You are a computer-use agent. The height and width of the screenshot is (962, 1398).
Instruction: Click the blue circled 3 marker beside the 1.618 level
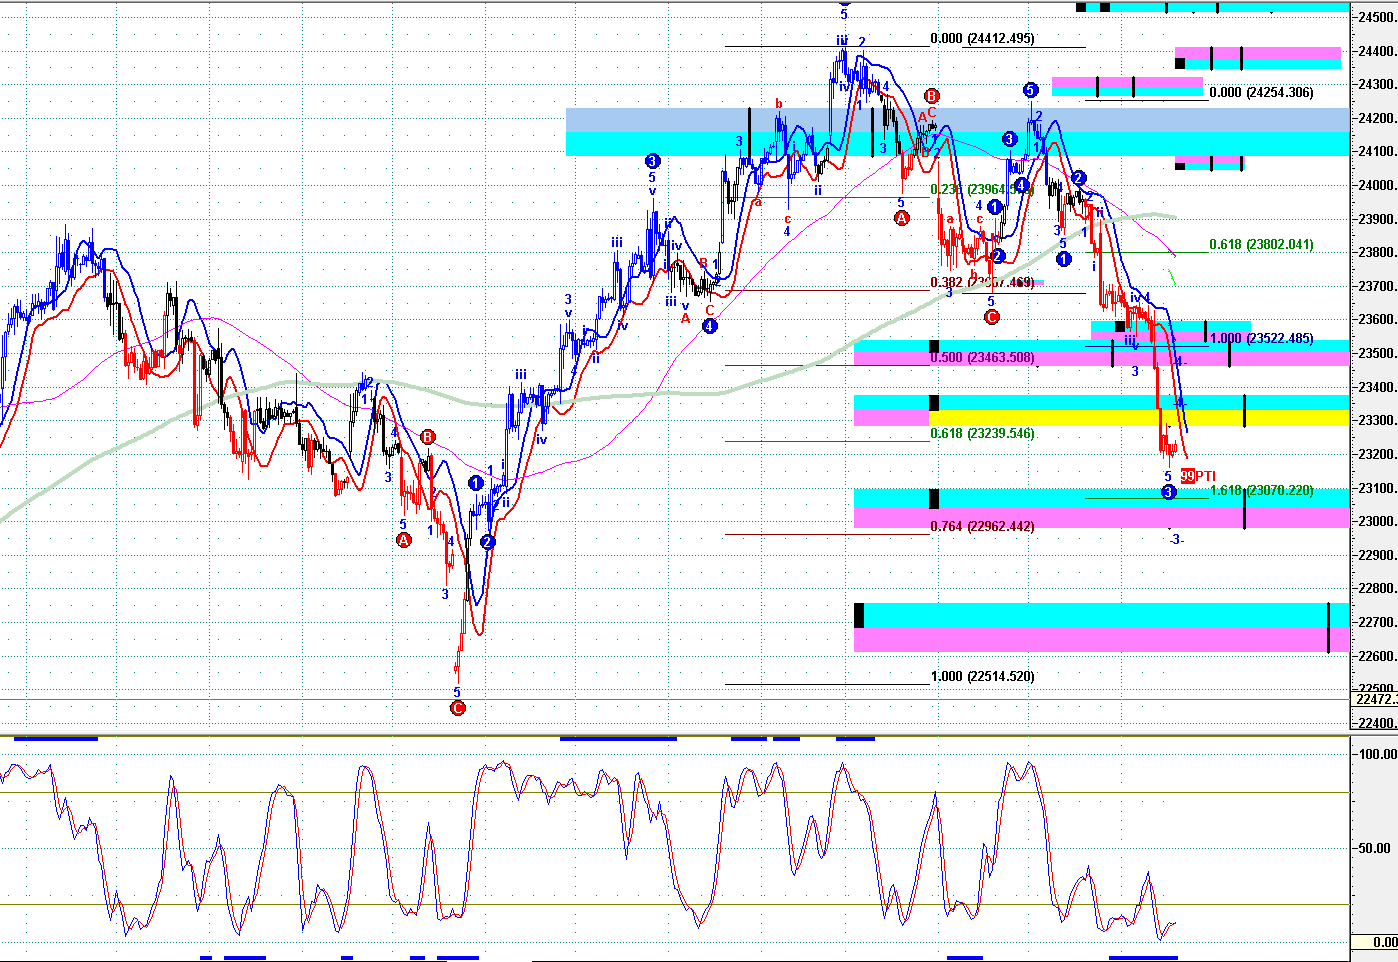pyautogui.click(x=1168, y=492)
